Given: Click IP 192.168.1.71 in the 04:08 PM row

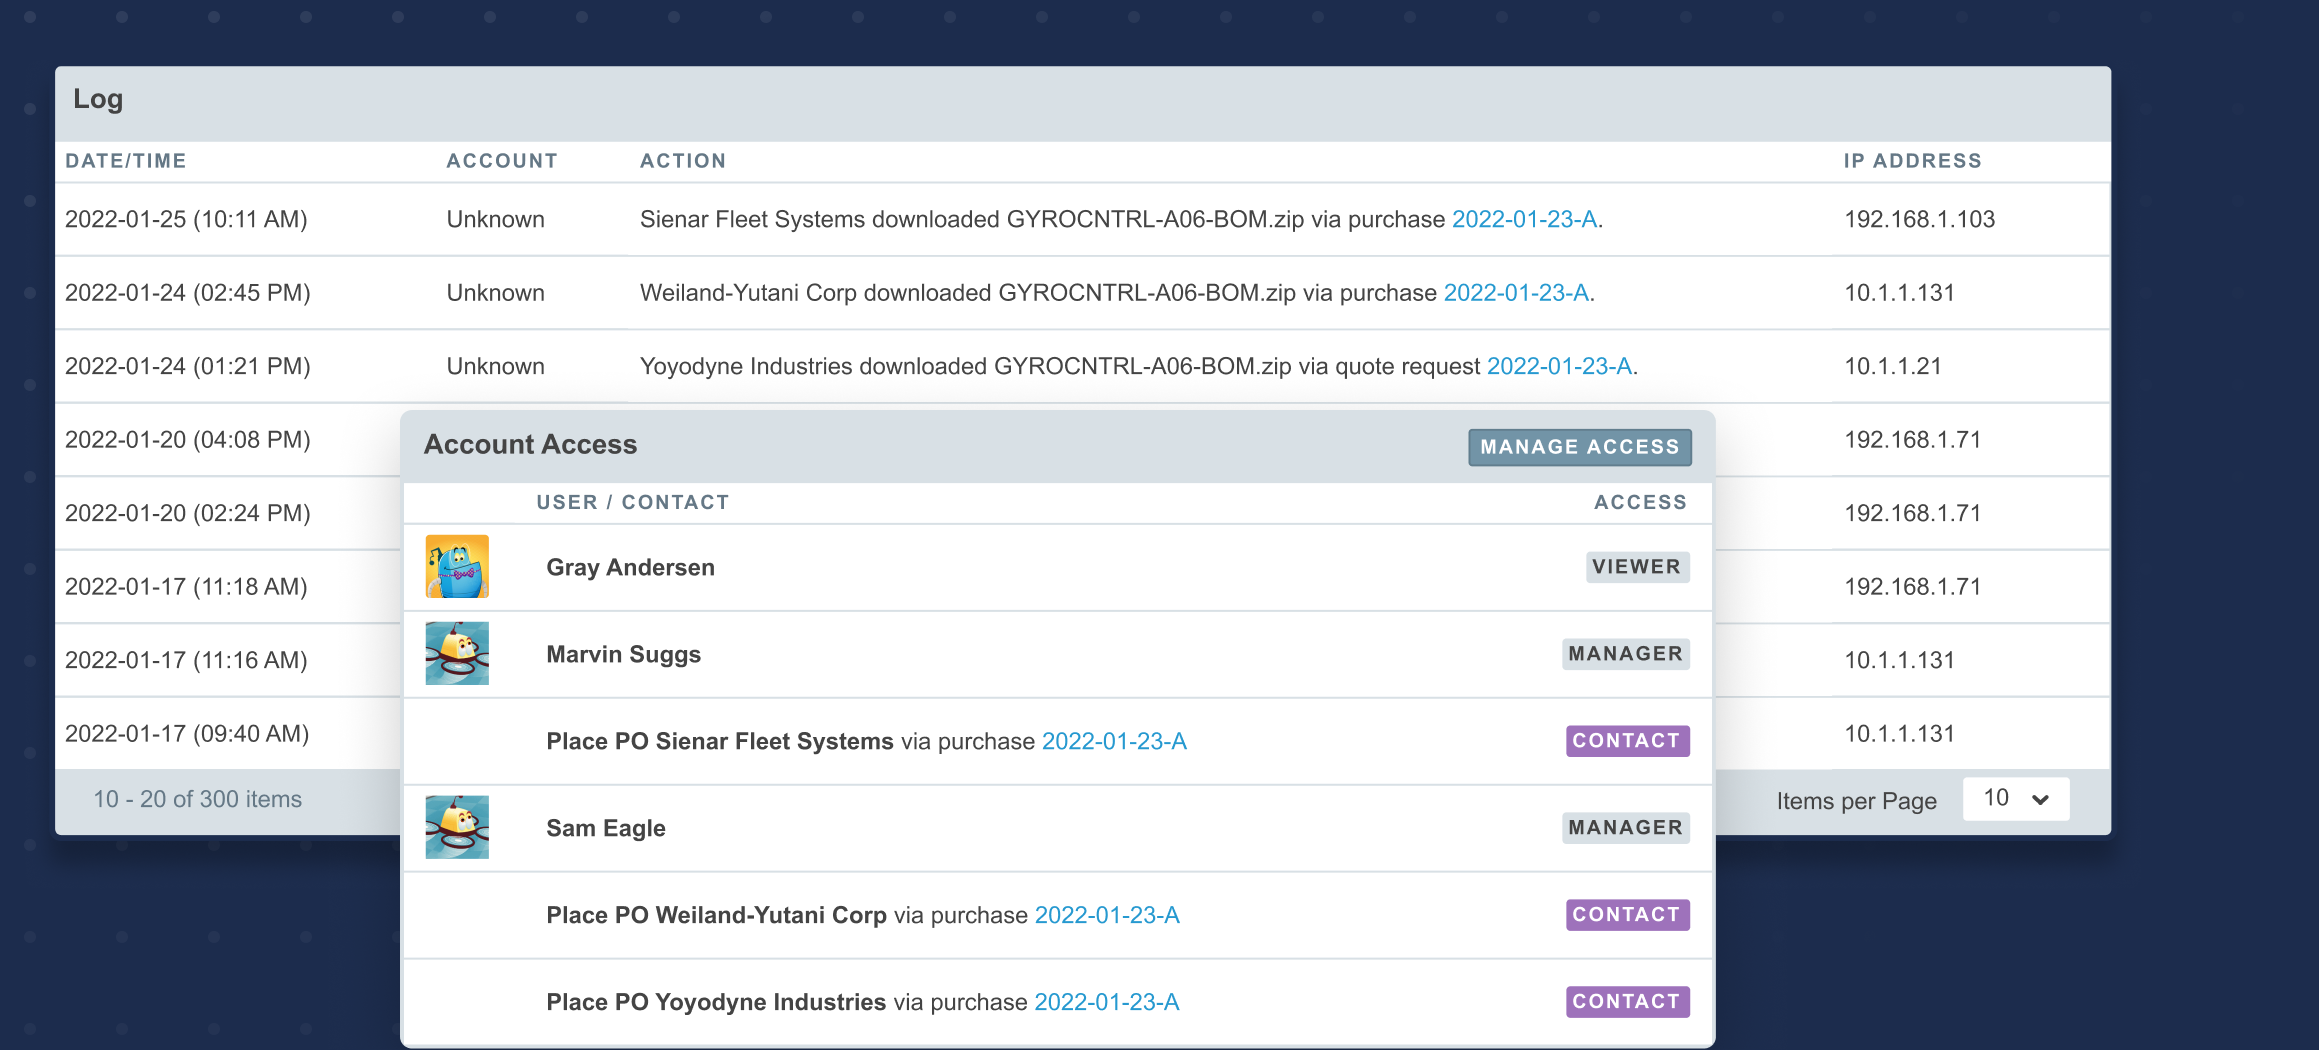Looking at the screenshot, I should tap(1912, 440).
